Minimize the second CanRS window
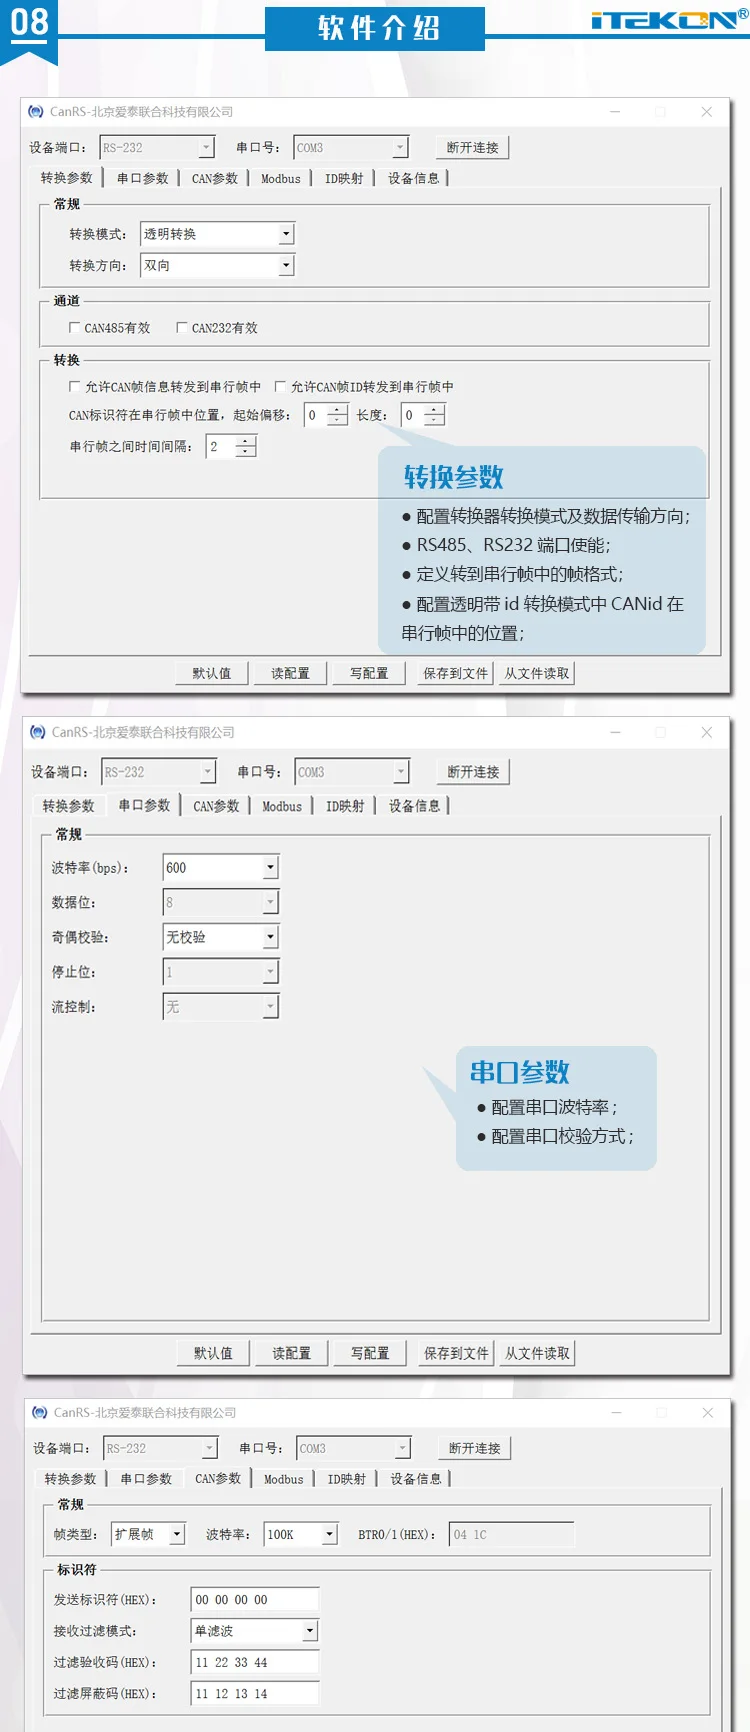 pos(616,732)
